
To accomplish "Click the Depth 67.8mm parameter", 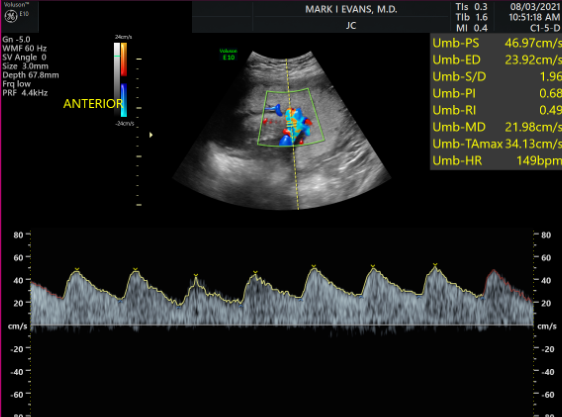I will 30,75.
